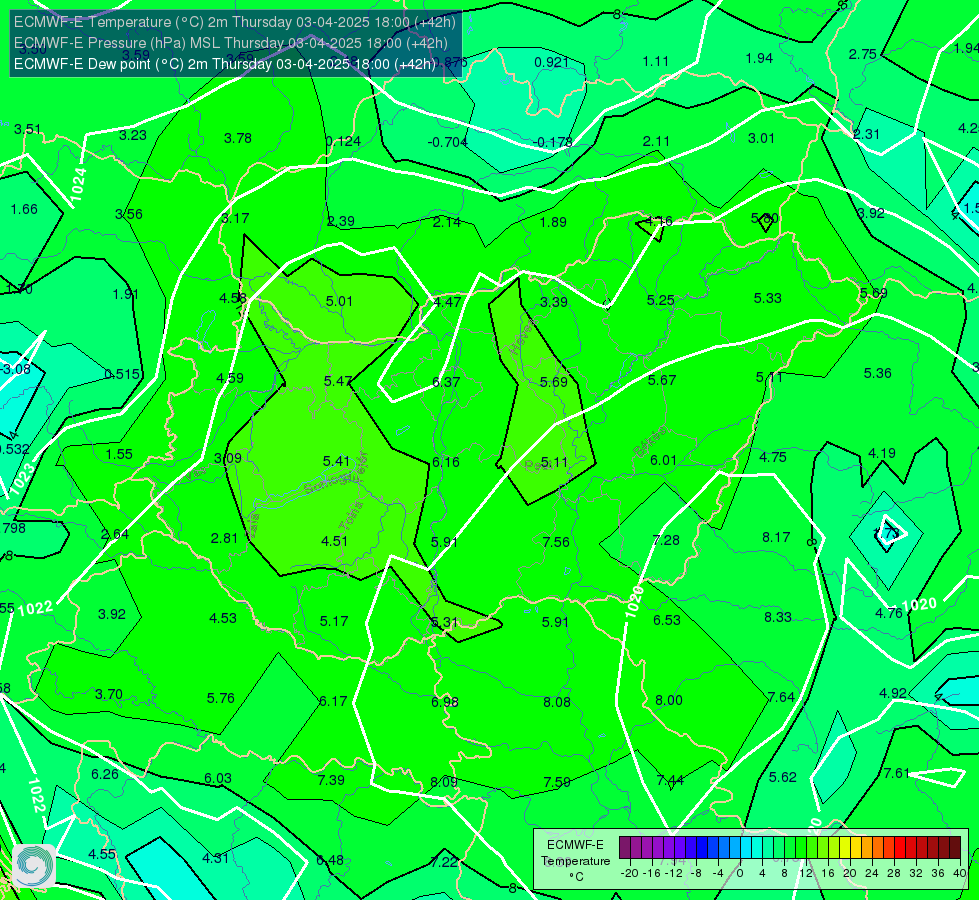This screenshot has height=900, width=979.
Task: Click the dew point value 0.124
Action: (343, 141)
